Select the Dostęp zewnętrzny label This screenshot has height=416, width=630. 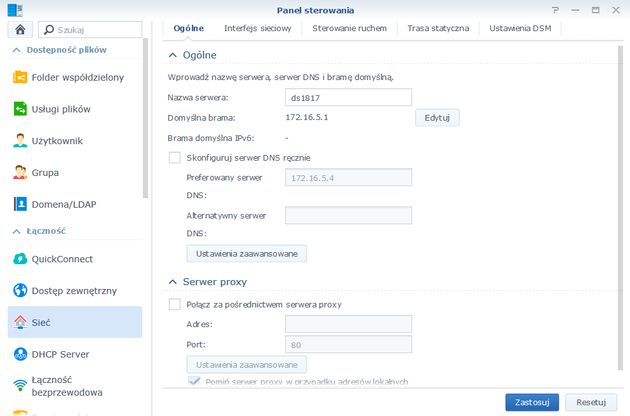point(74,291)
